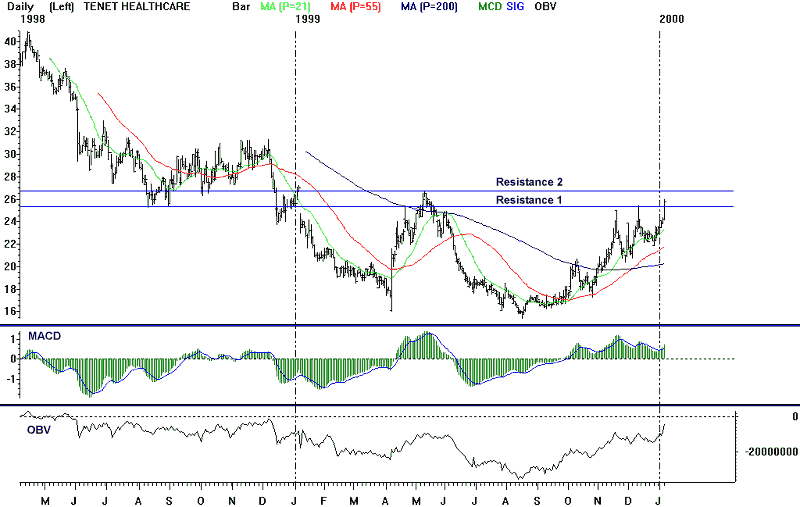
Task: Click the 22 price axis value
Action: pos(10,244)
